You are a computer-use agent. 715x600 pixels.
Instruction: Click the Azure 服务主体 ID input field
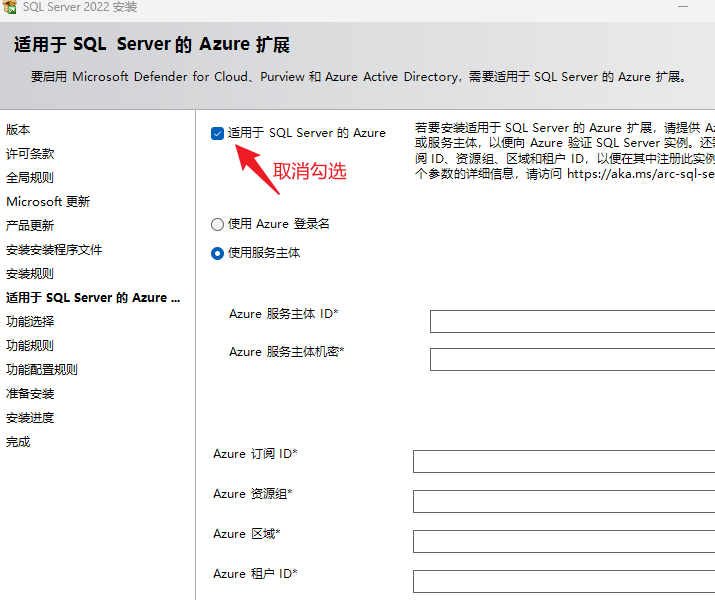pos(572,321)
